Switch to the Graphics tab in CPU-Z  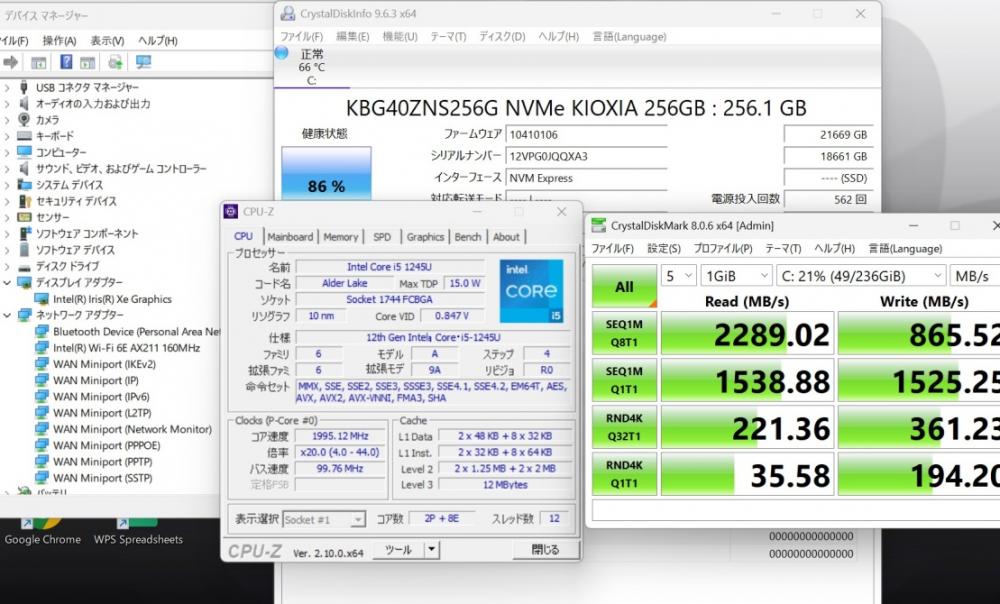[x=425, y=237]
